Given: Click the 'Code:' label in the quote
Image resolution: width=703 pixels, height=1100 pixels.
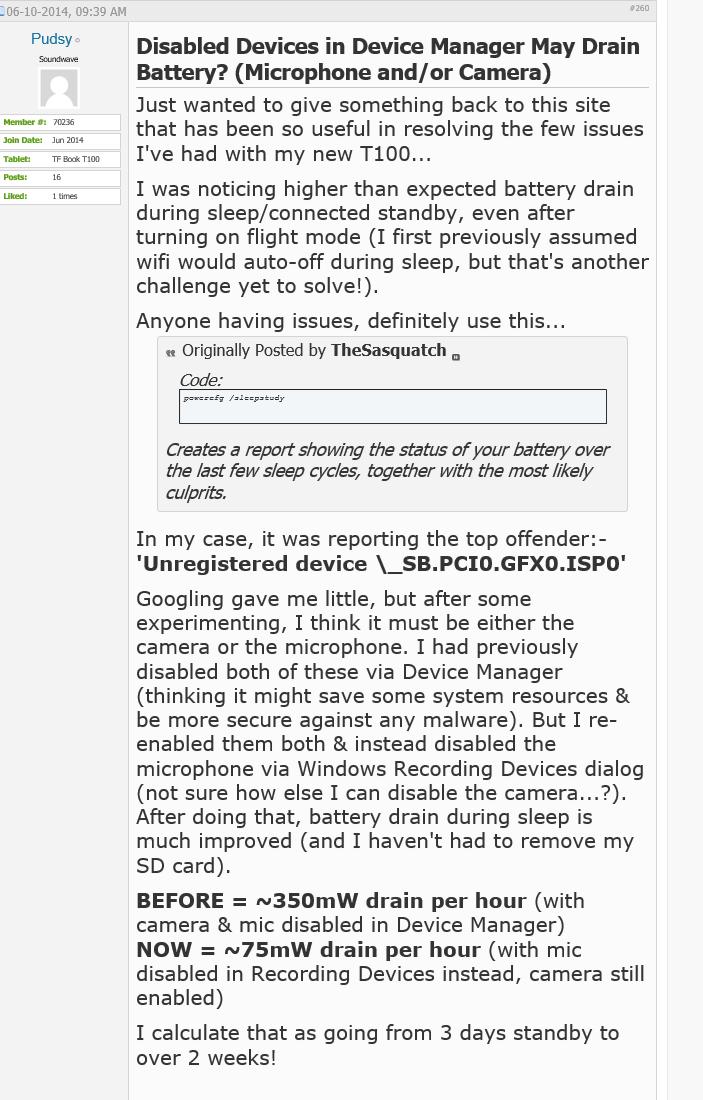Looking at the screenshot, I should tap(201, 380).
